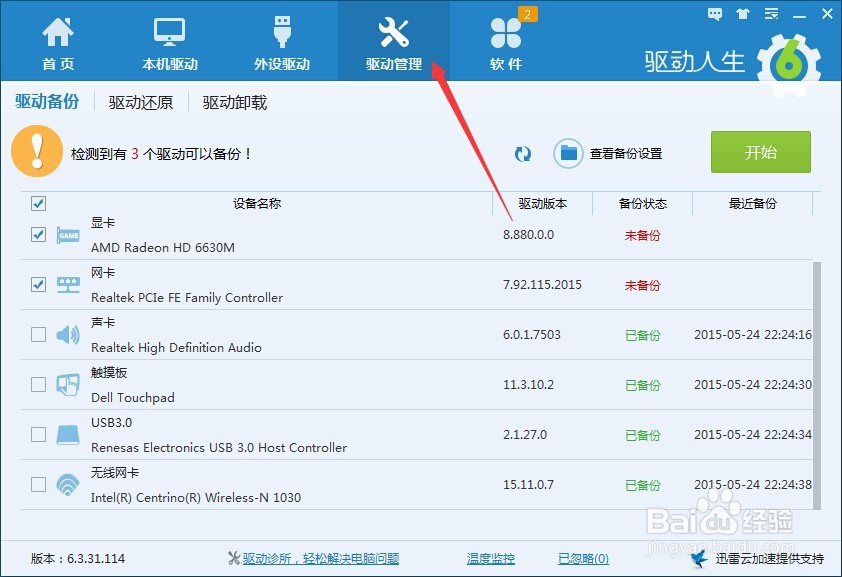Open backup settings via the folder icon
Screen dimensions: 842x577
pyautogui.click(x=567, y=153)
